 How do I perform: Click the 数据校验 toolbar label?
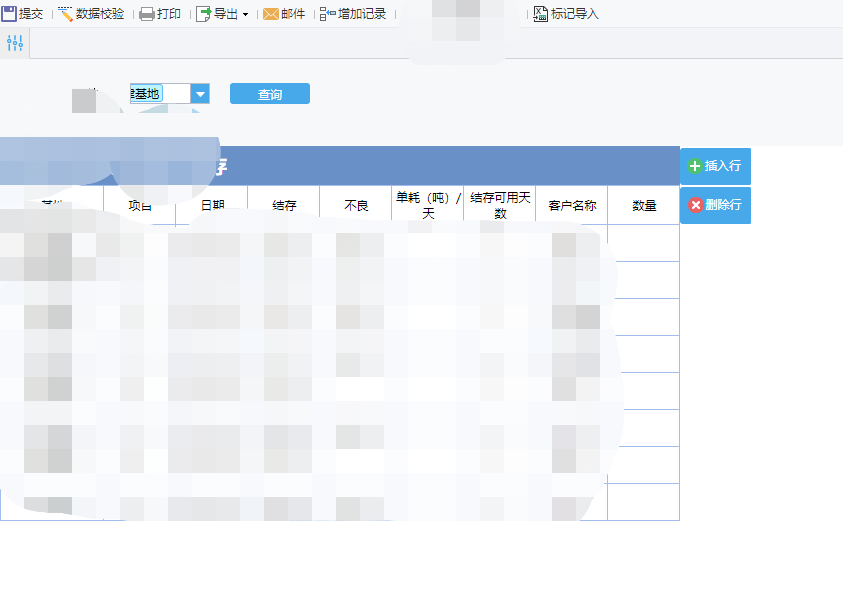pyautogui.click(x=100, y=14)
